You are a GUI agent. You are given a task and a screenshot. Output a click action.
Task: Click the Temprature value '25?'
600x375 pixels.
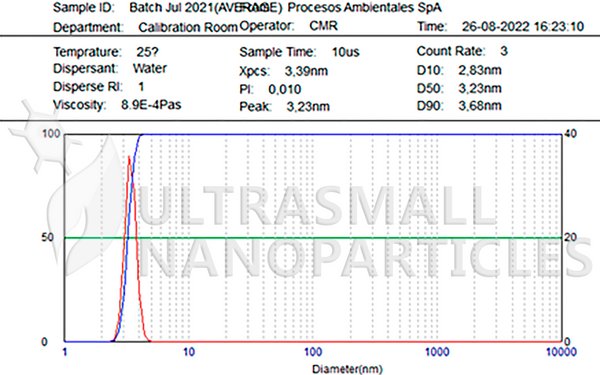coord(147,52)
